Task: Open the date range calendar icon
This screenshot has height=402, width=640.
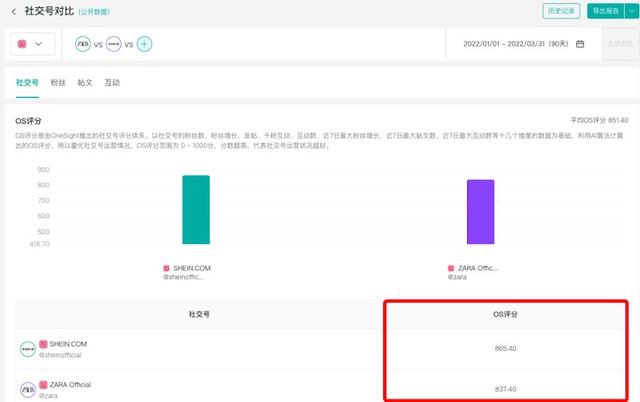Action: 580,44
